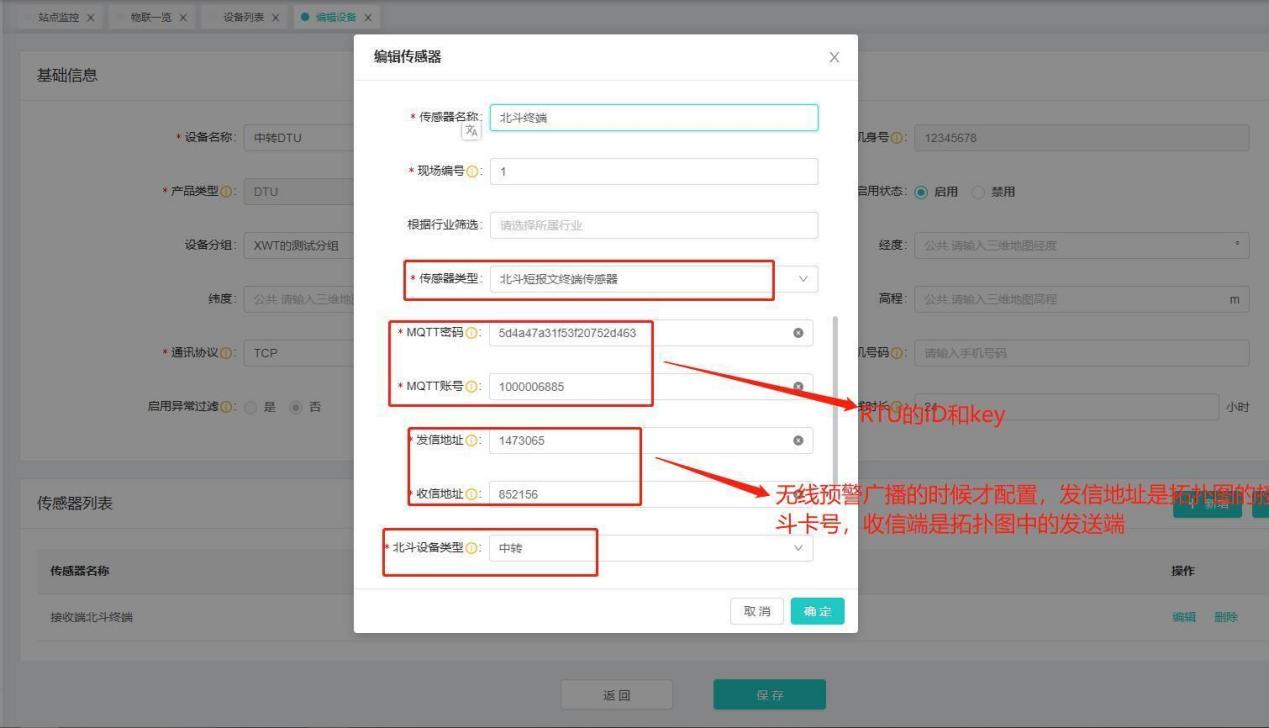Open the 根据行业筛选 industry selector

tap(653, 225)
